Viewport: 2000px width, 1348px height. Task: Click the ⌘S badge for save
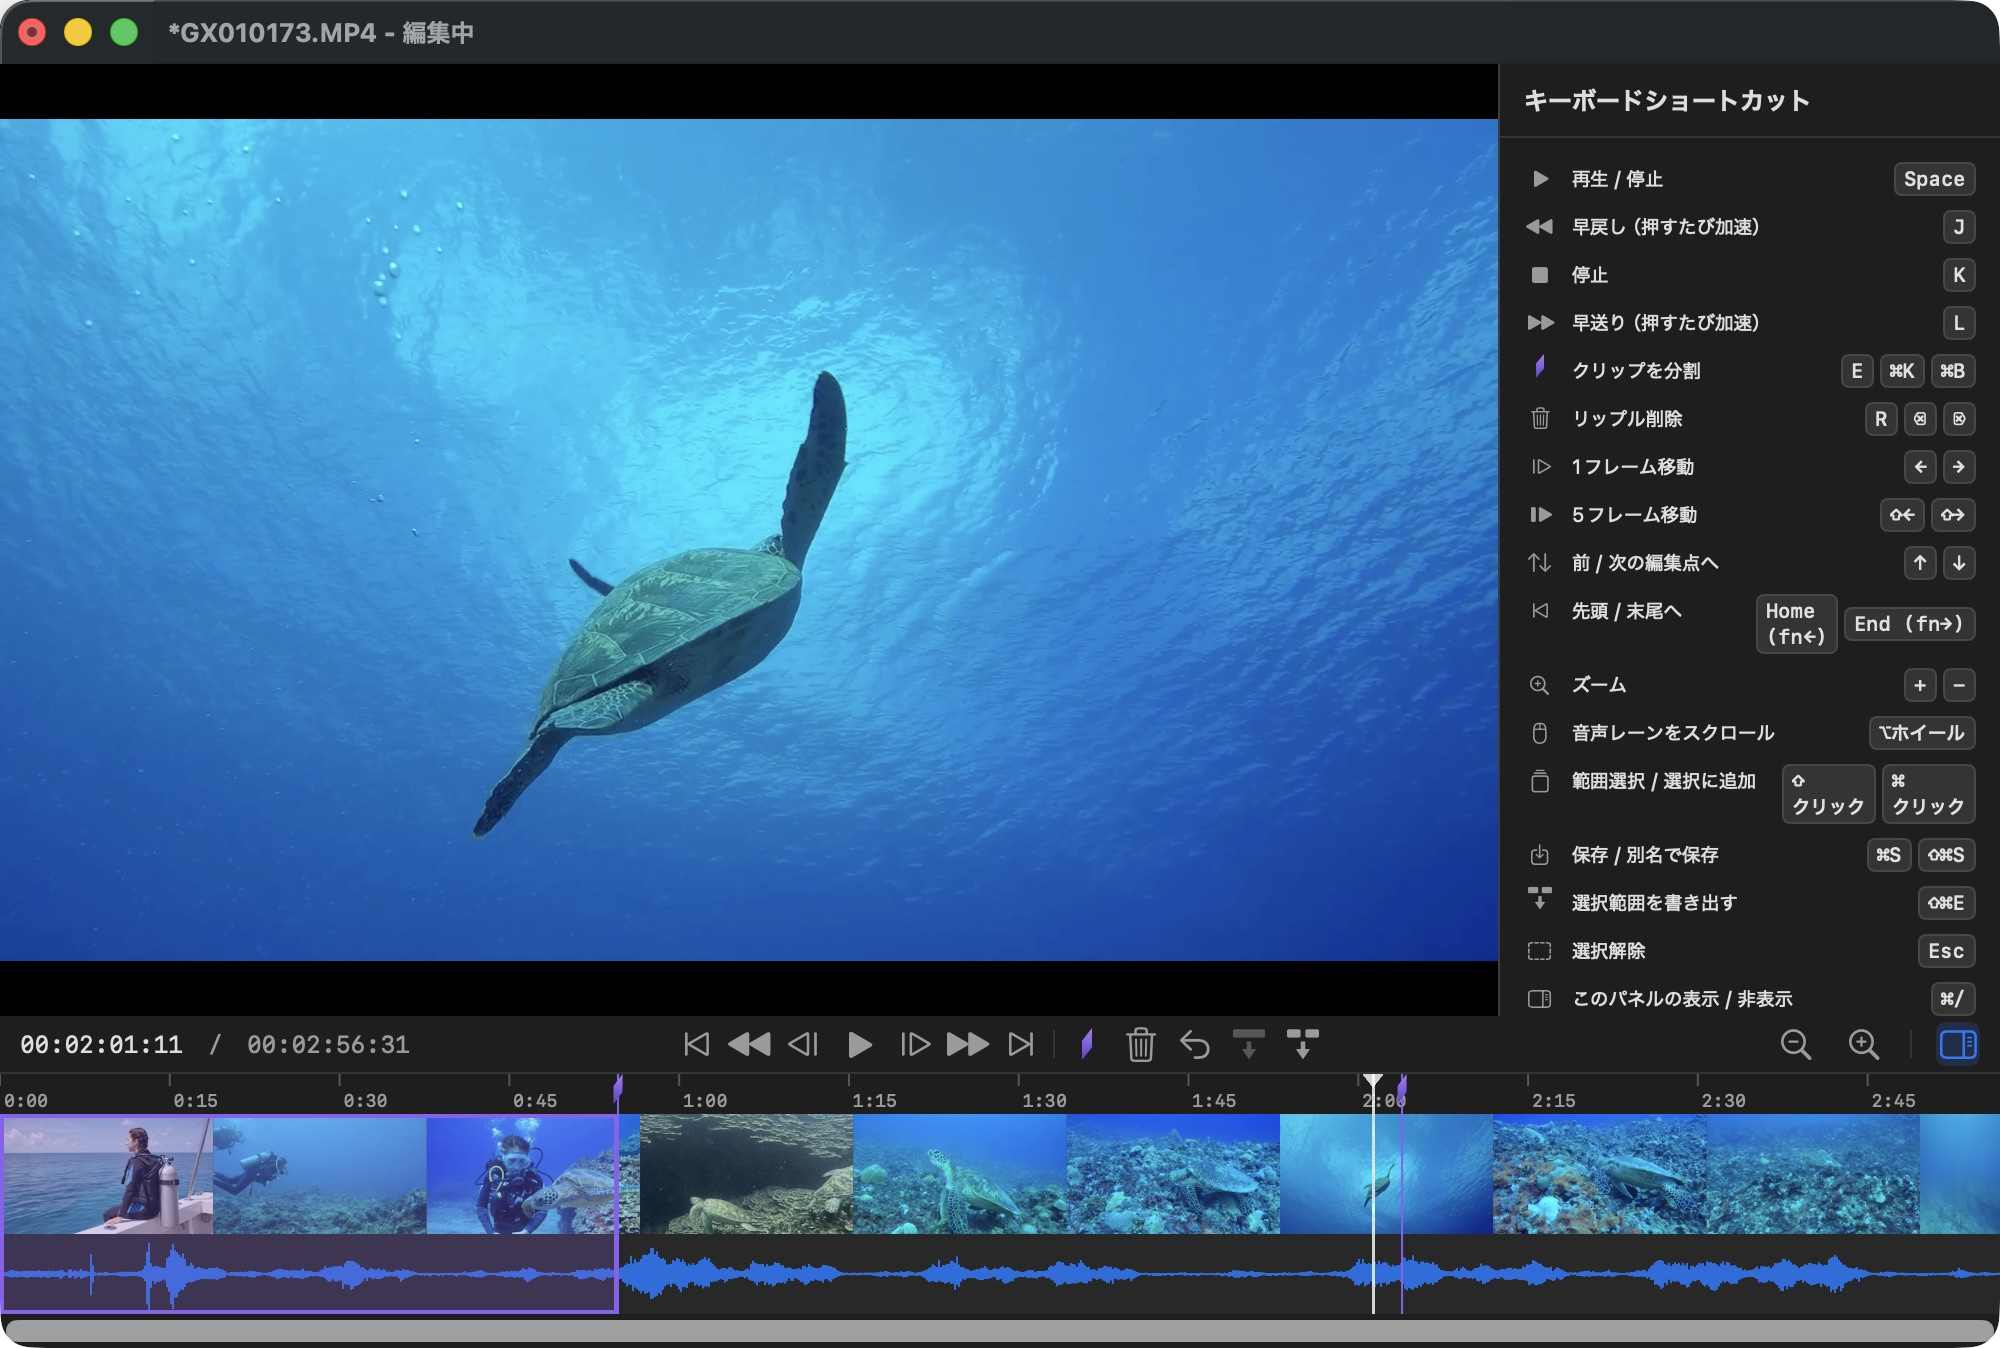(x=1889, y=855)
